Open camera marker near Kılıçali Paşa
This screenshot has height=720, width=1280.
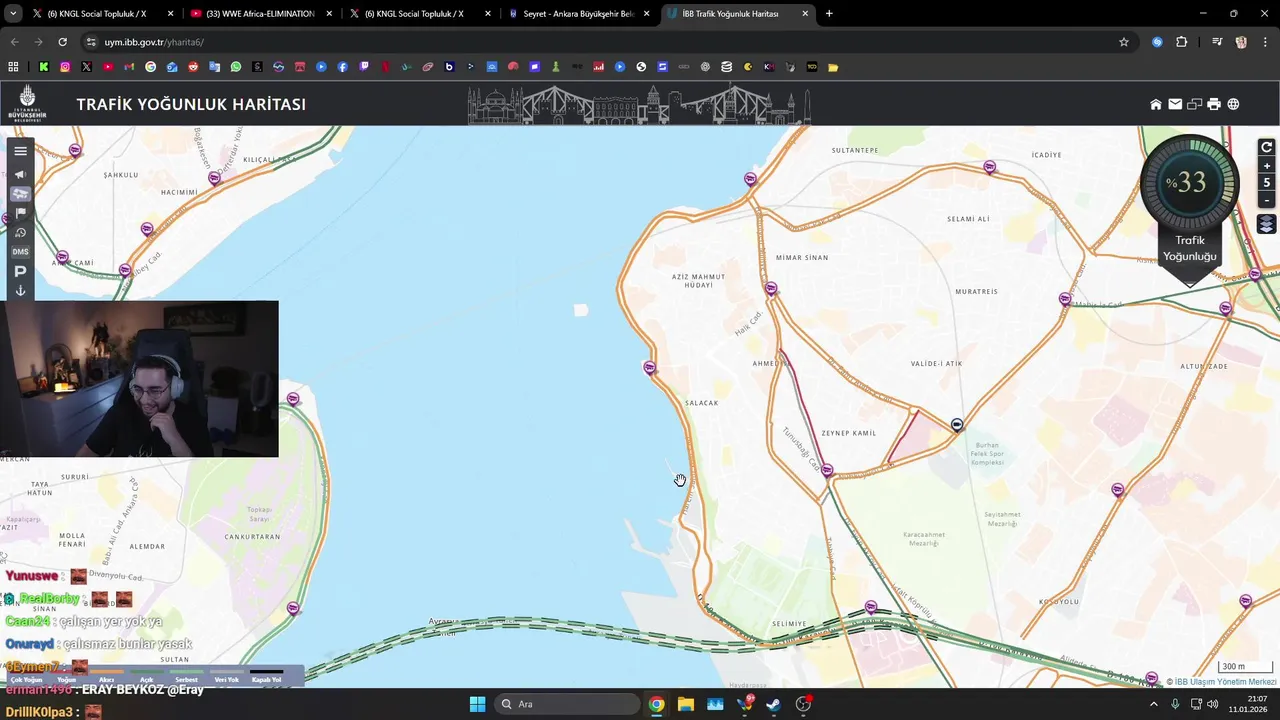214,178
